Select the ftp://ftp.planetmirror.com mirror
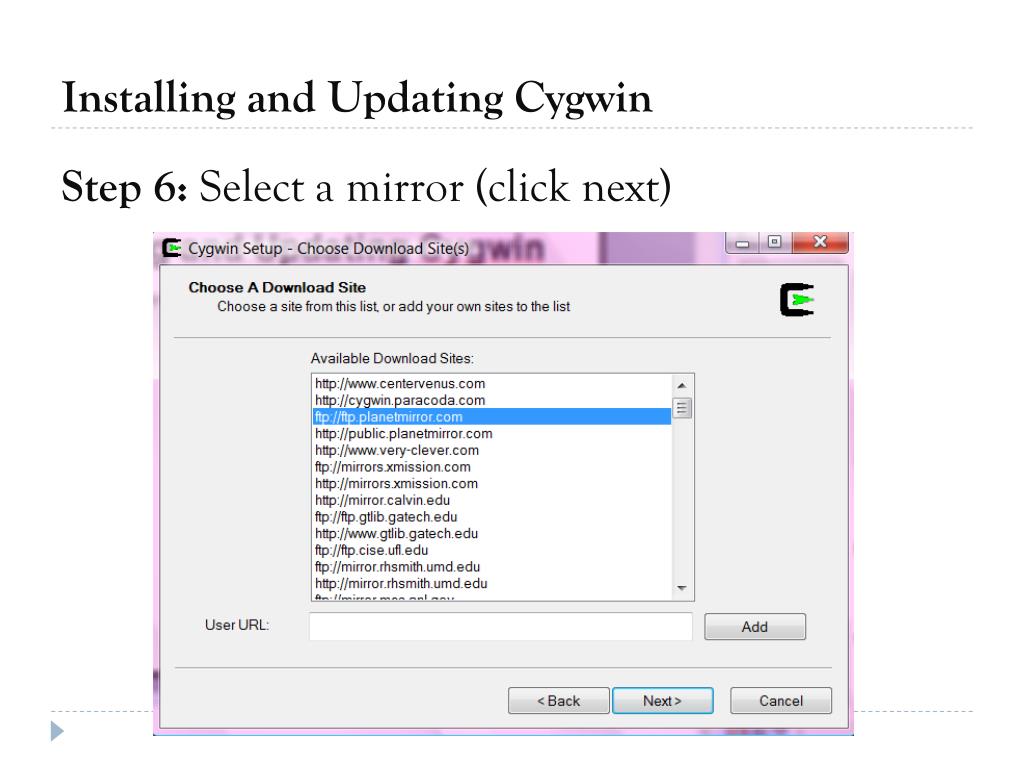Image resolution: width=1024 pixels, height=768 pixels. [492, 417]
